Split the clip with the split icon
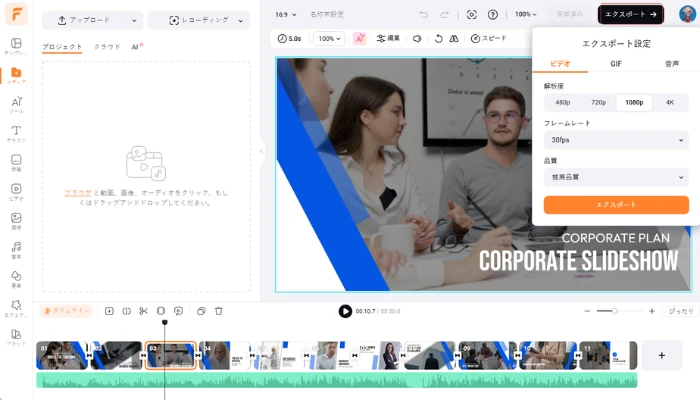Viewport: 700px width, 400px height. 126,311
